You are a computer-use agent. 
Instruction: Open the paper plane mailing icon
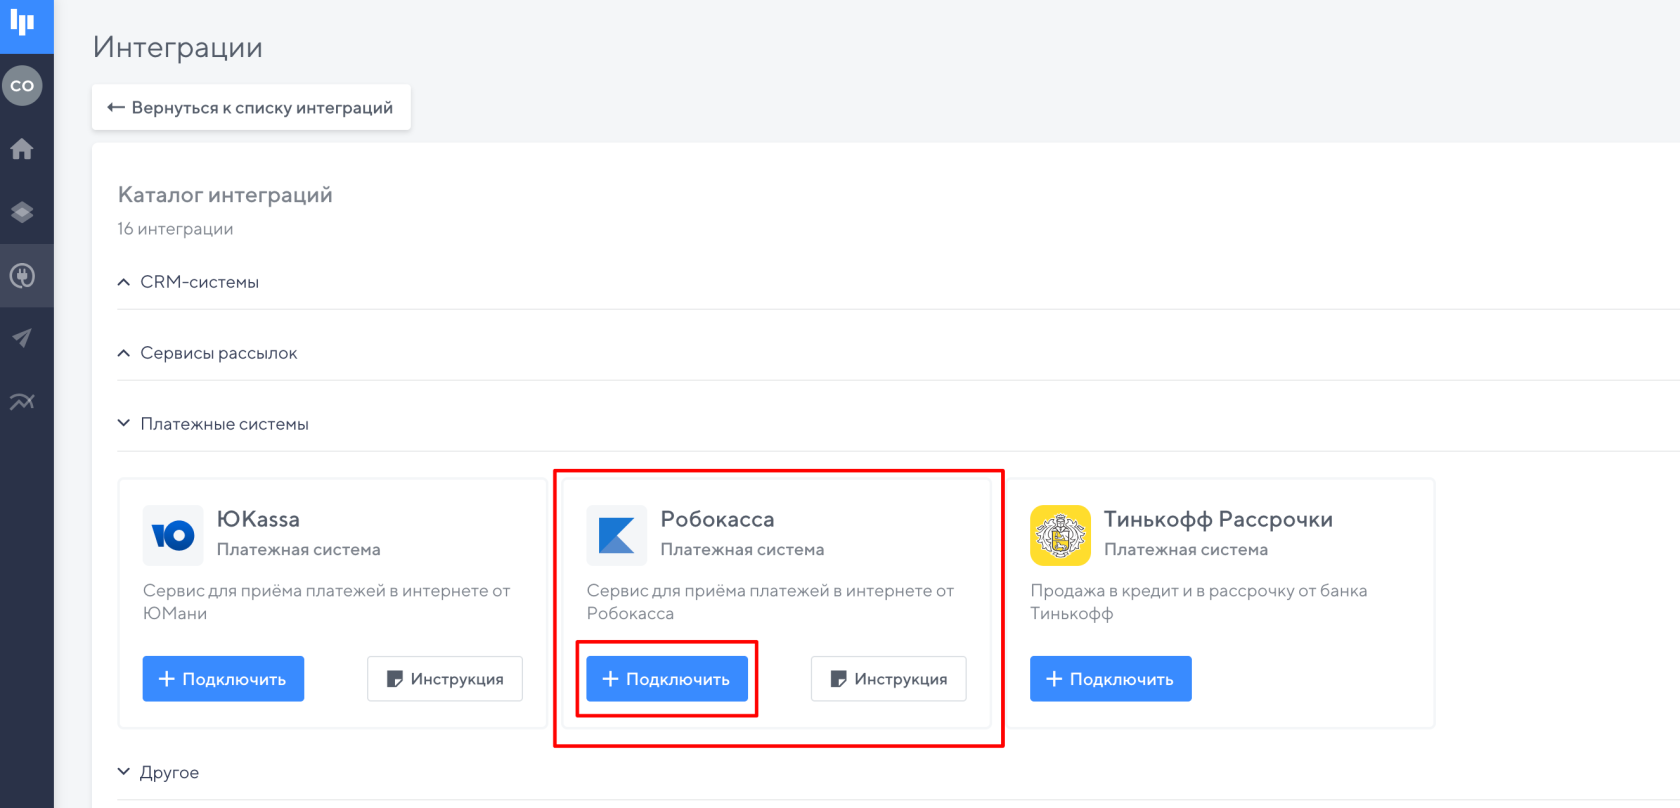[x=22, y=338]
